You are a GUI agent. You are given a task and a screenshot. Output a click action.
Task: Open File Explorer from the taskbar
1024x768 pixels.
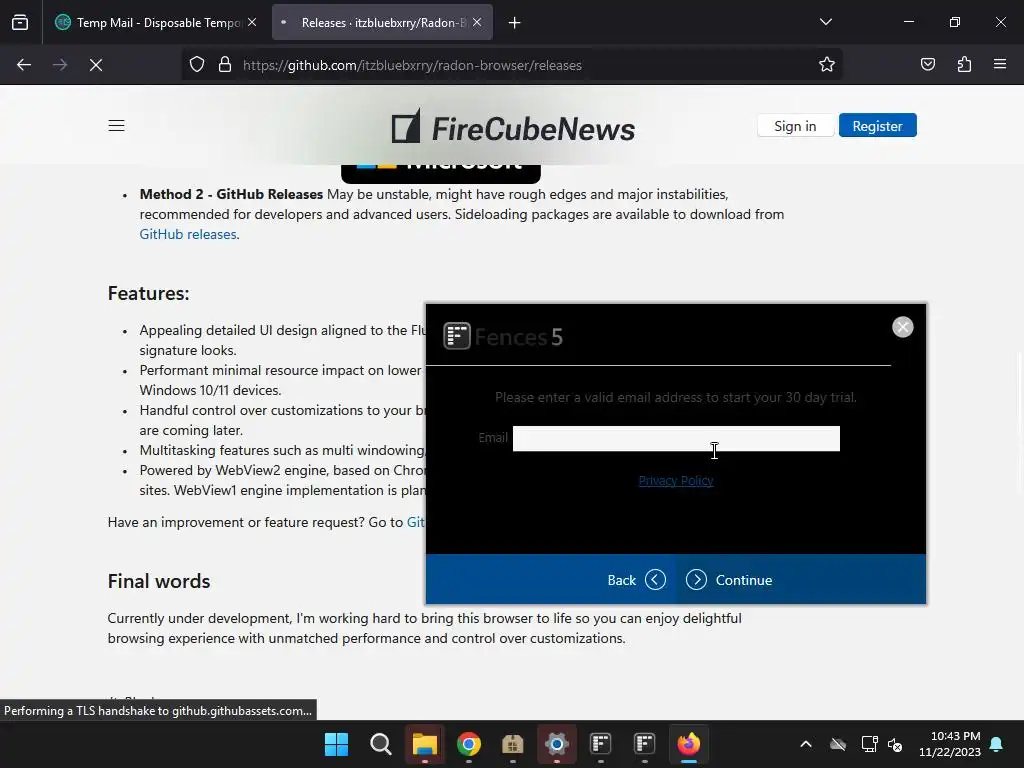424,744
